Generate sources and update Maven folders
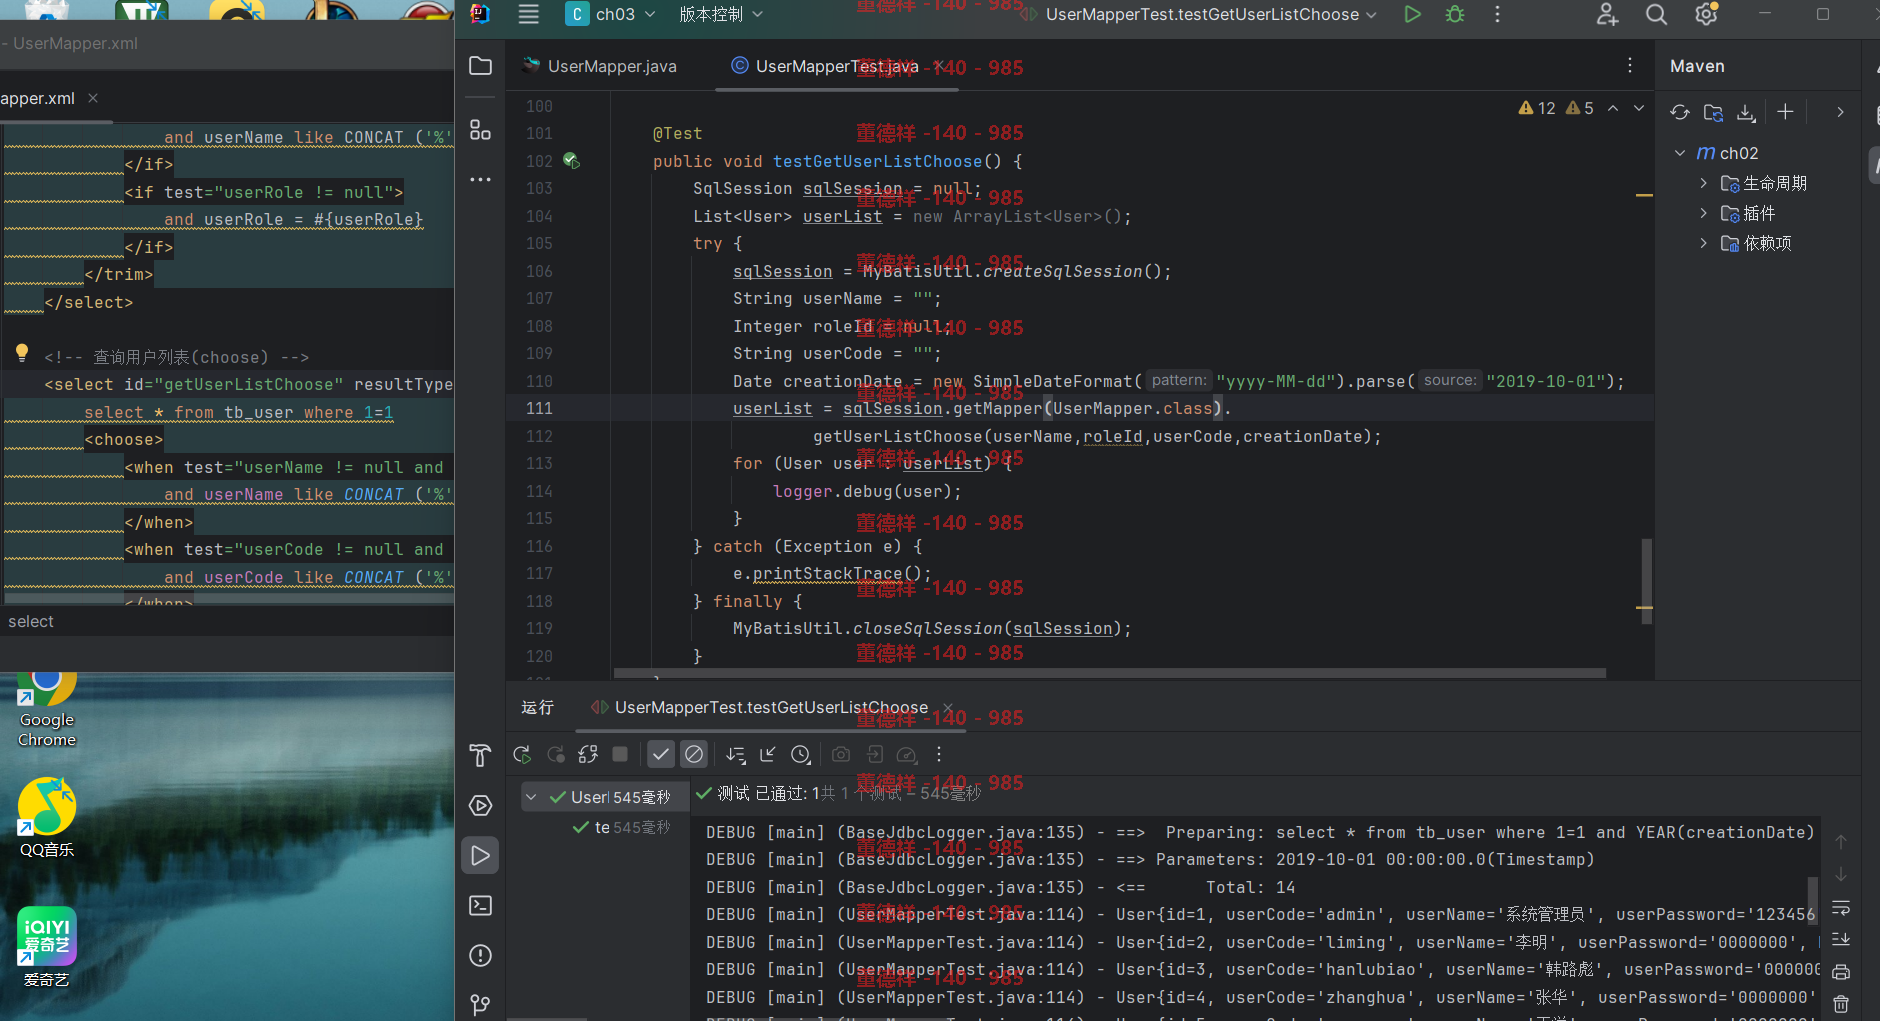 pos(1713,112)
